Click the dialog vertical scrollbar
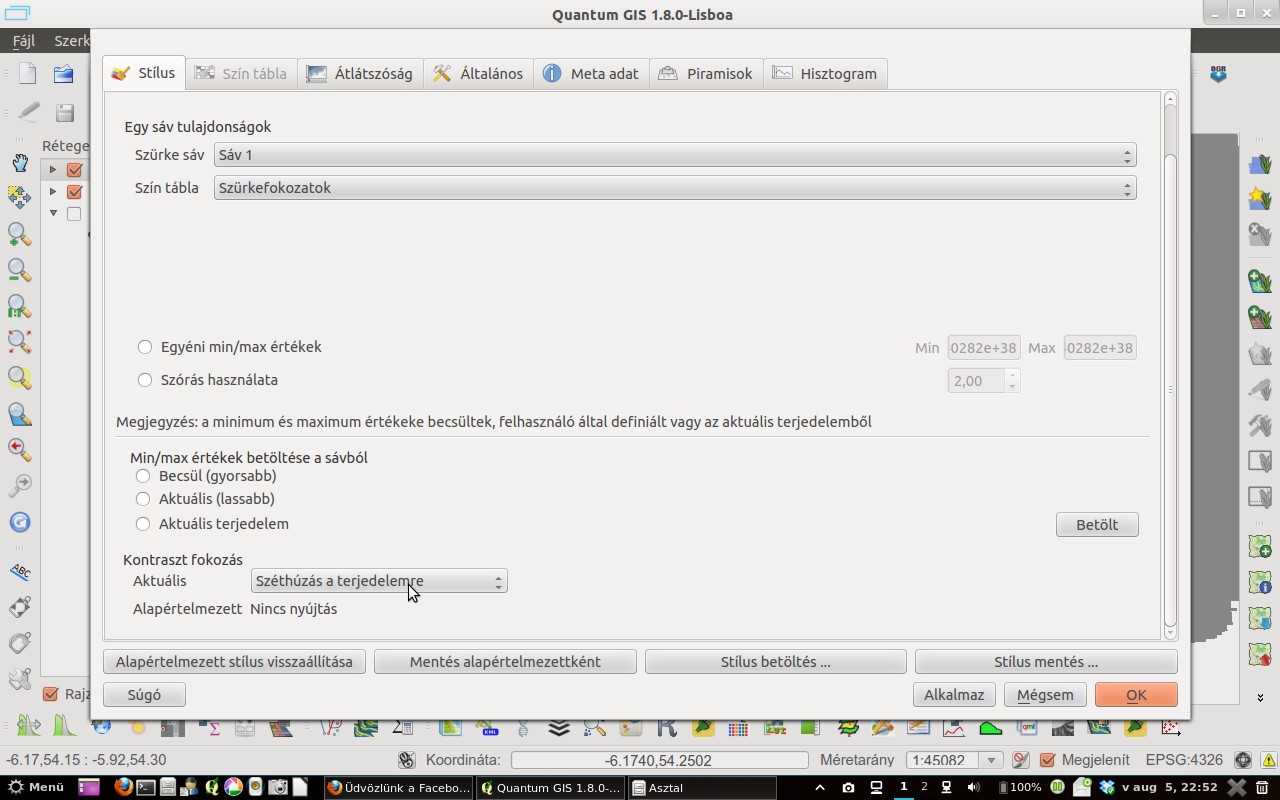1280x800 pixels. pyautogui.click(x=1170, y=365)
